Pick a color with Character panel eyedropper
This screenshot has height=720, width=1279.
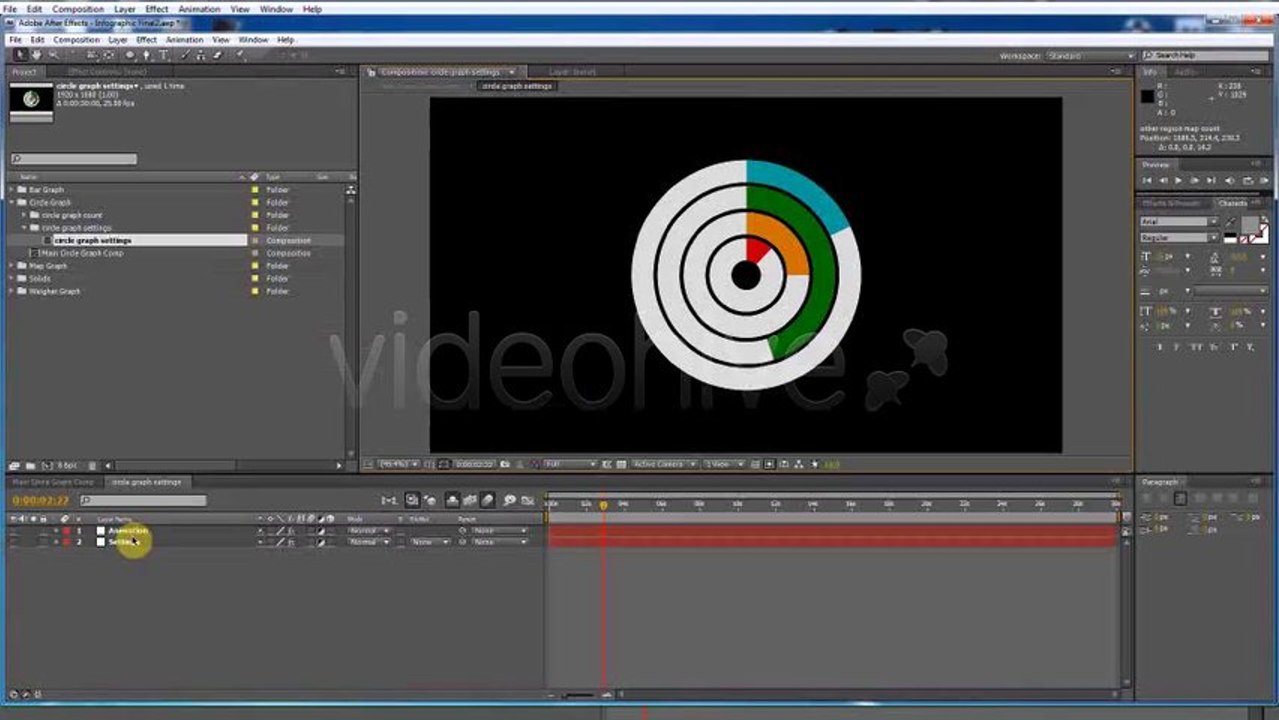click(x=1230, y=222)
